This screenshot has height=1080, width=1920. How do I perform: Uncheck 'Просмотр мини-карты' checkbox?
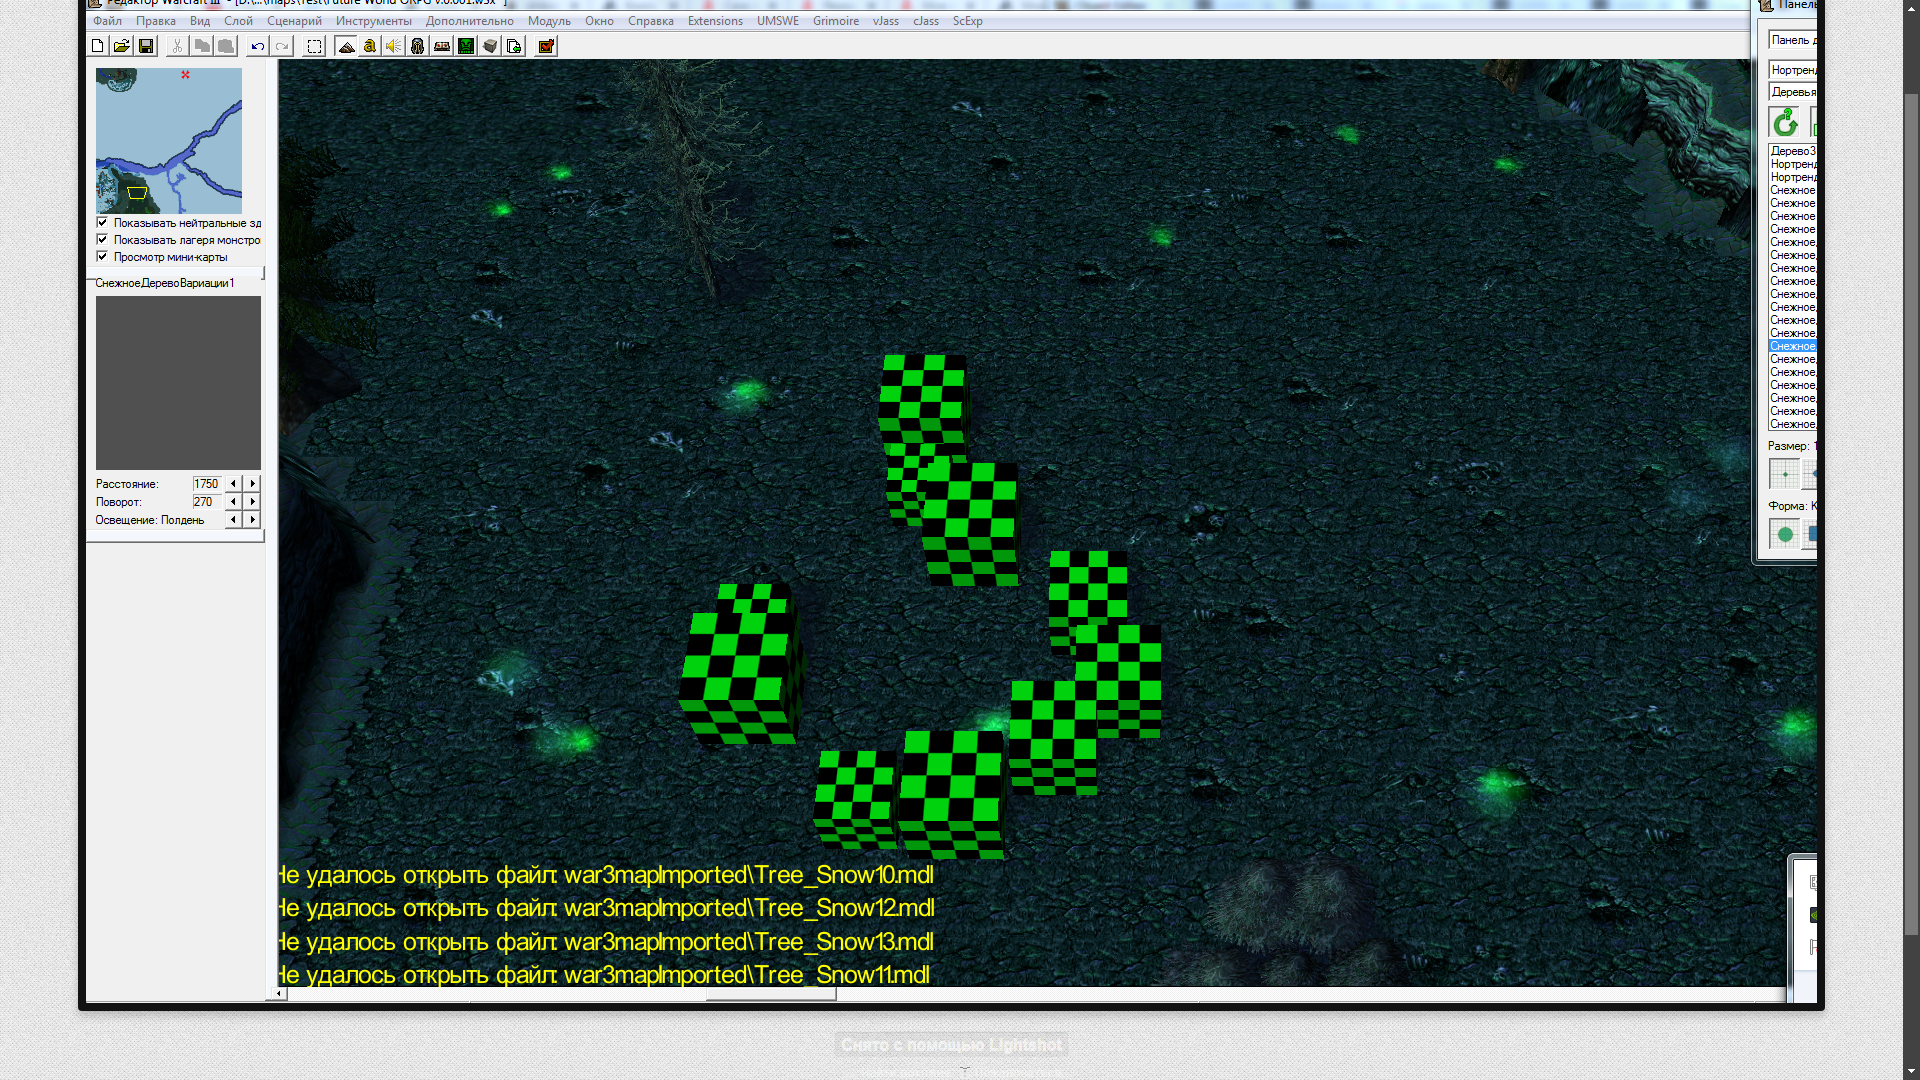tap(102, 257)
